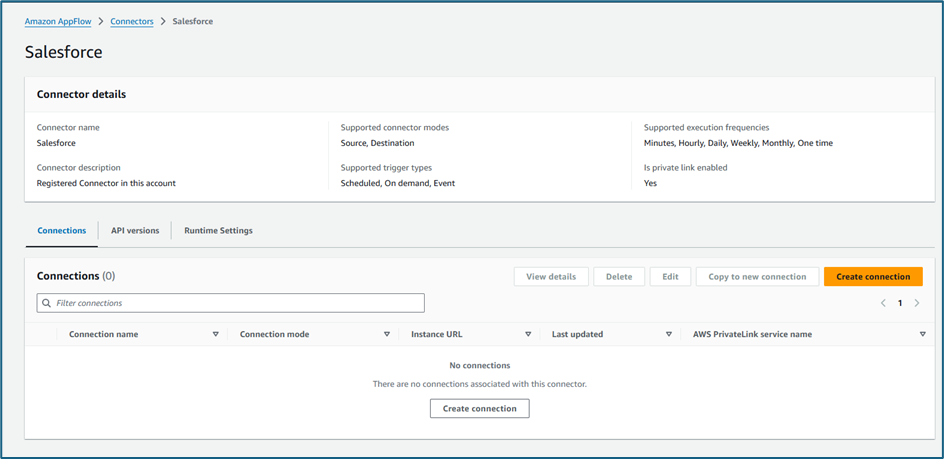944x459 pixels.
Task: Sort by Connection mode column arrow
Action: tap(387, 334)
